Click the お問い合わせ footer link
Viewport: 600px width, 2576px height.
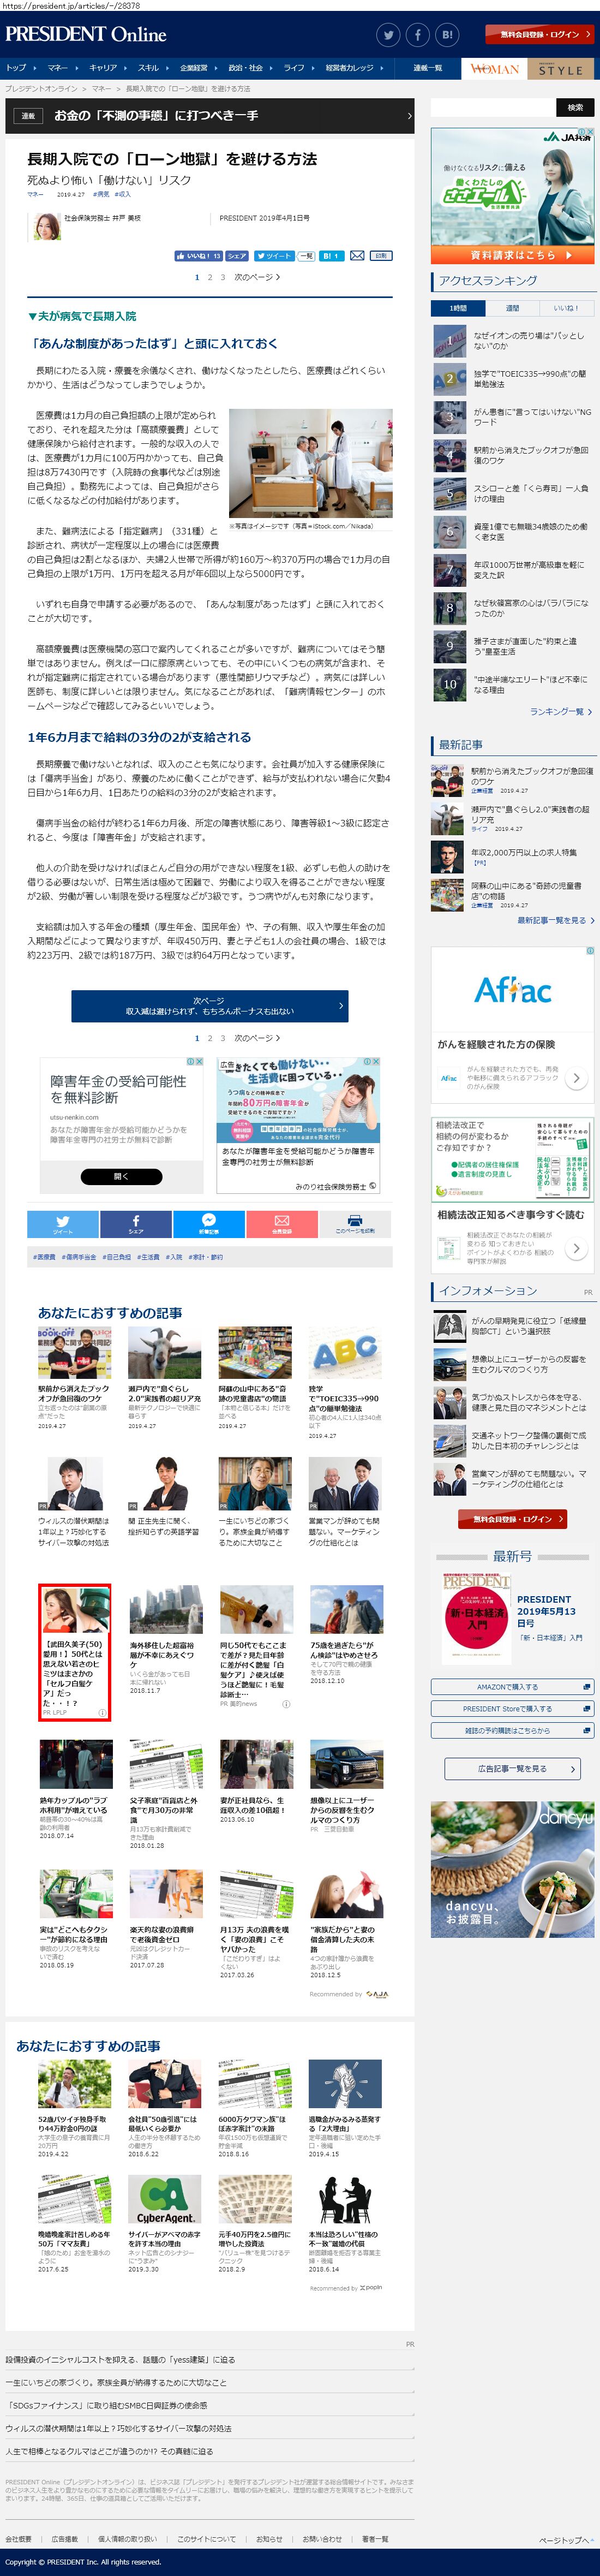[322, 2539]
